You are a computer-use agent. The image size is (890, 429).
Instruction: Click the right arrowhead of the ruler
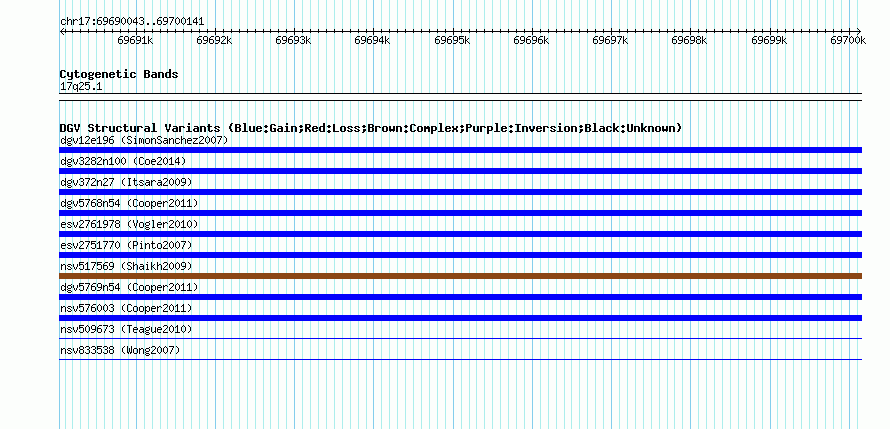pos(859,31)
